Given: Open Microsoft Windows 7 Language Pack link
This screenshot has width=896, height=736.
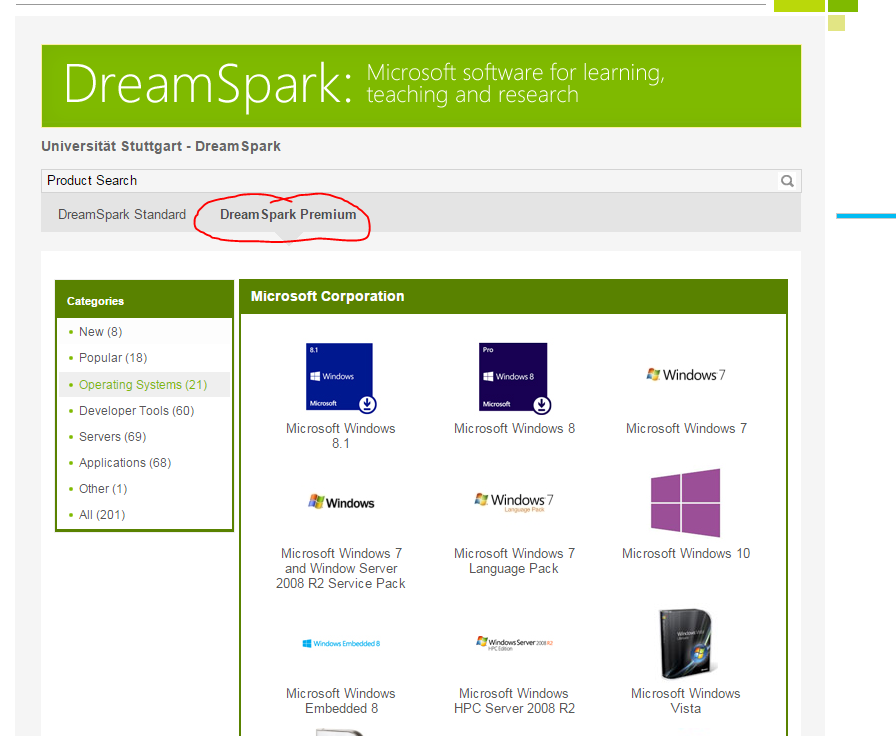Looking at the screenshot, I should click(514, 561).
